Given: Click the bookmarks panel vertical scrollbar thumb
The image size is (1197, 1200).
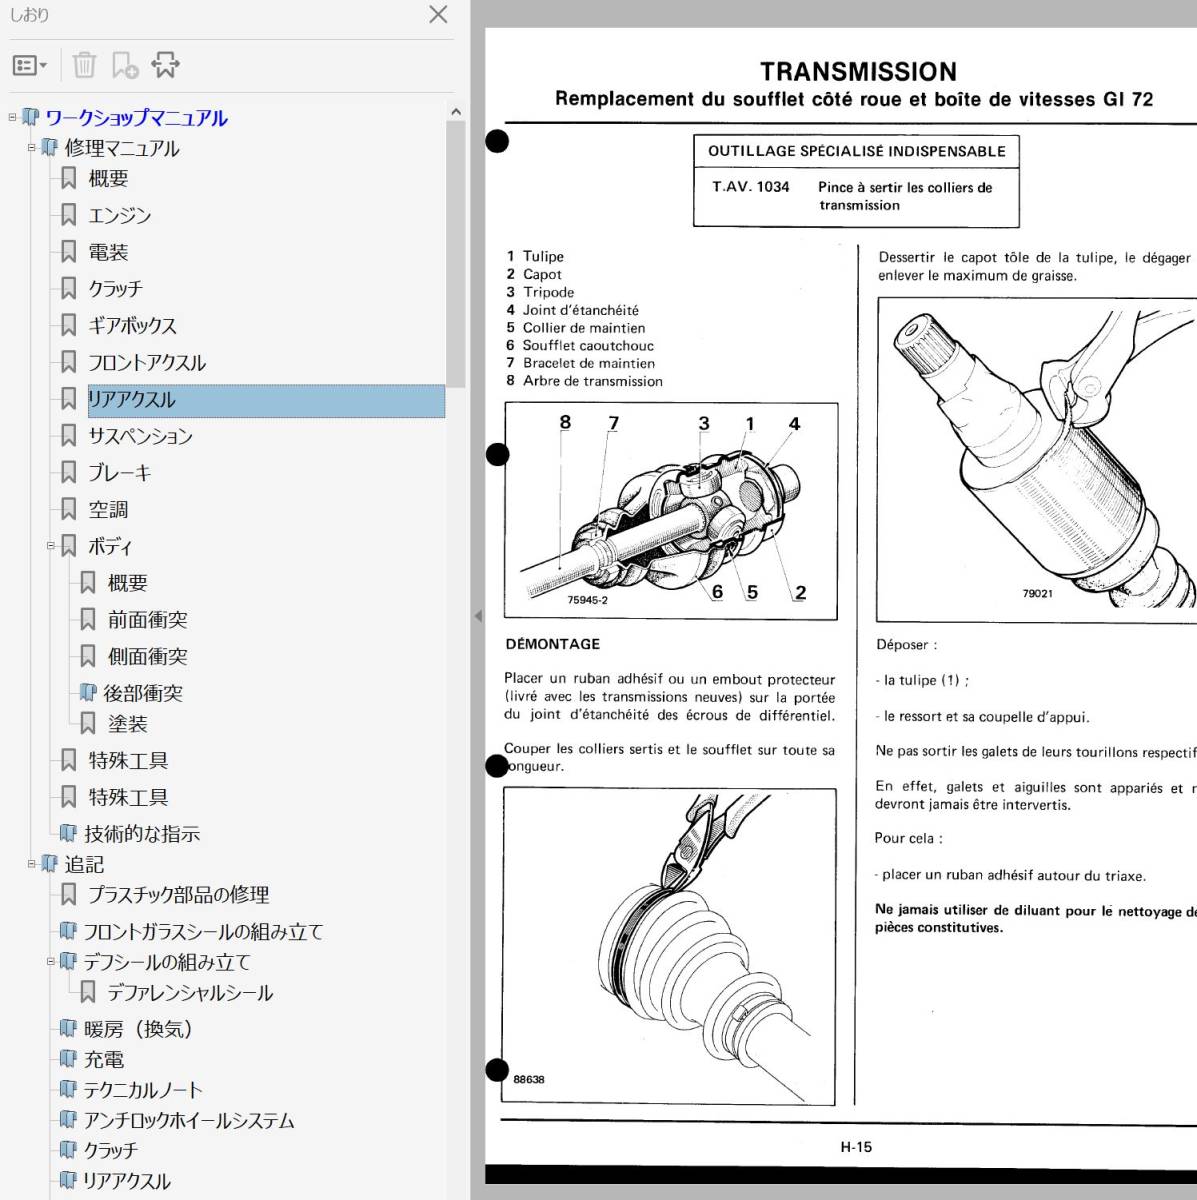Looking at the screenshot, I should tap(456, 255).
